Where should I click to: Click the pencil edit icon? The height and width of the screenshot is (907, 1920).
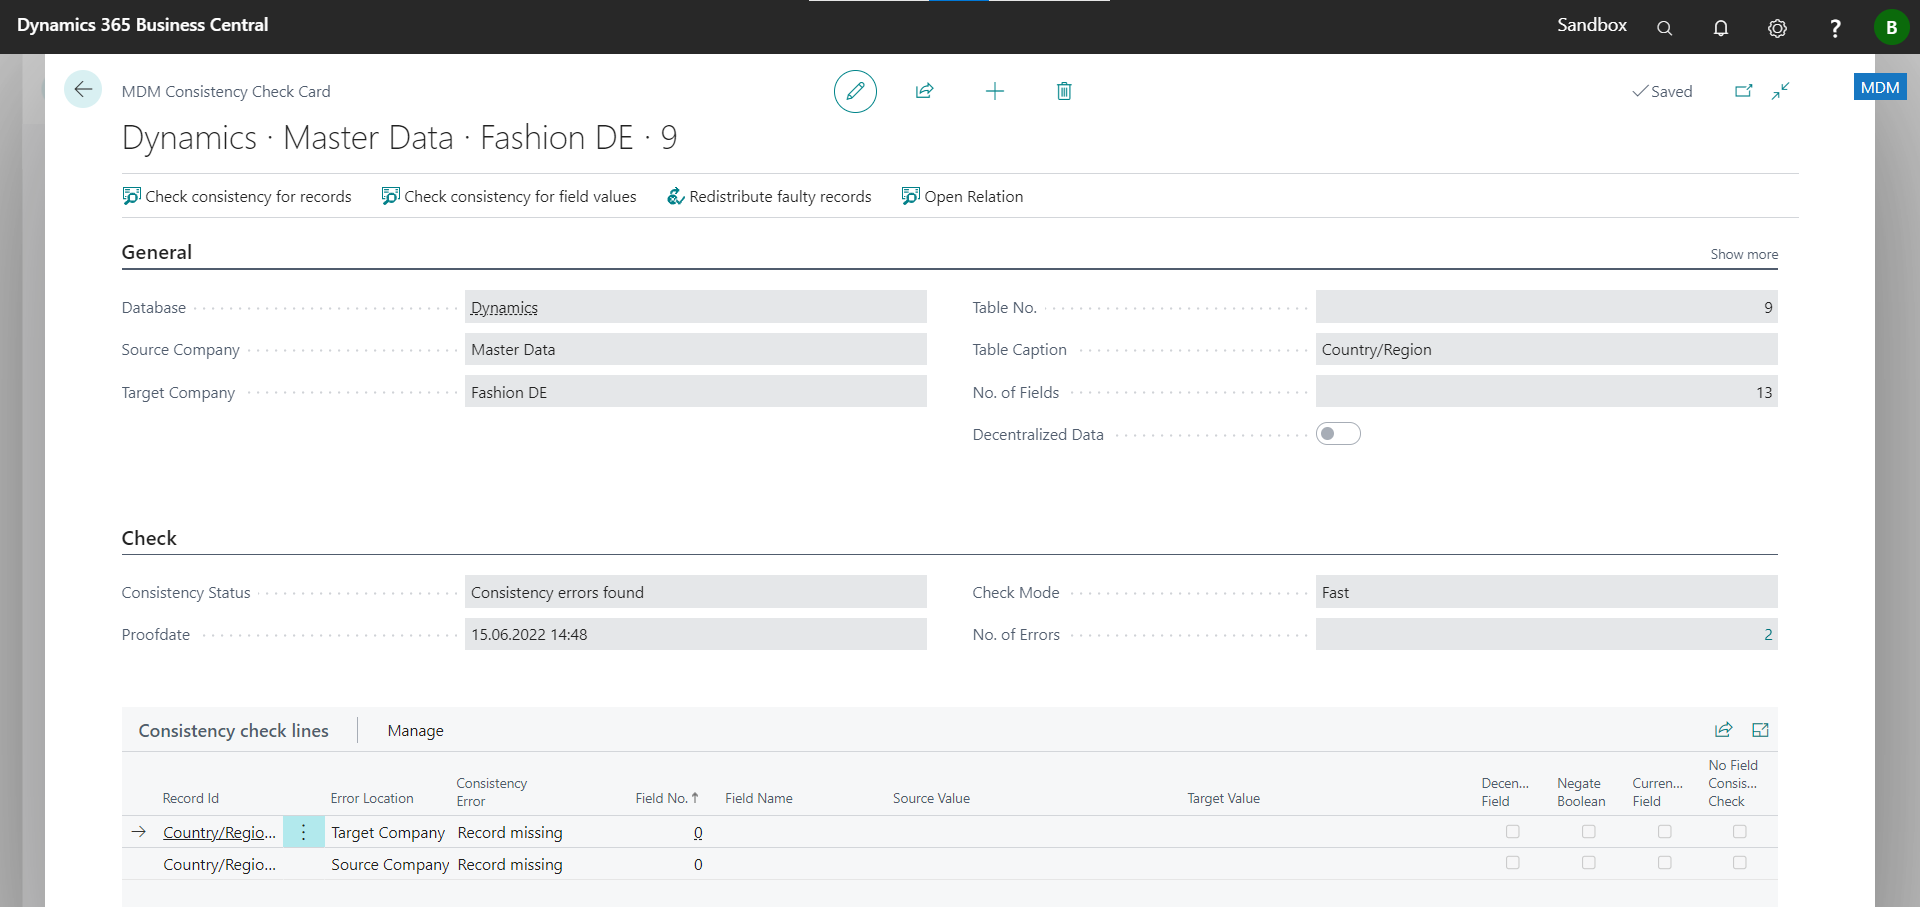click(x=855, y=91)
